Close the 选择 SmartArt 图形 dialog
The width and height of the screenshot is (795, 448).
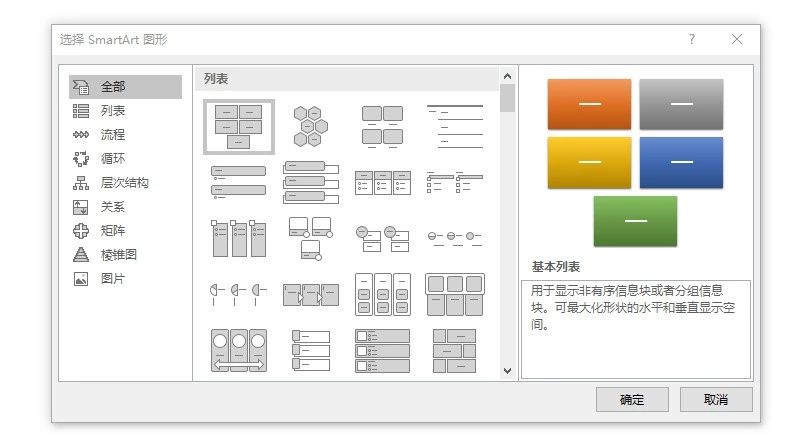point(737,39)
